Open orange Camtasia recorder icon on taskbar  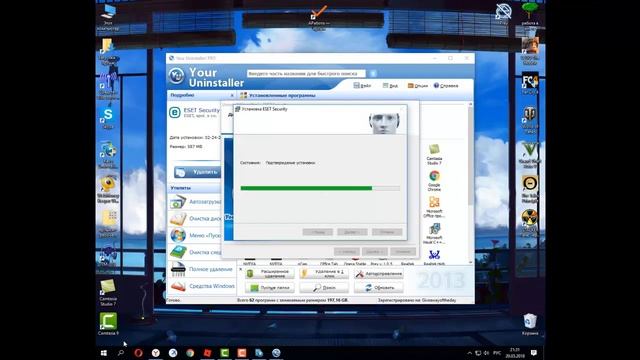(242, 353)
